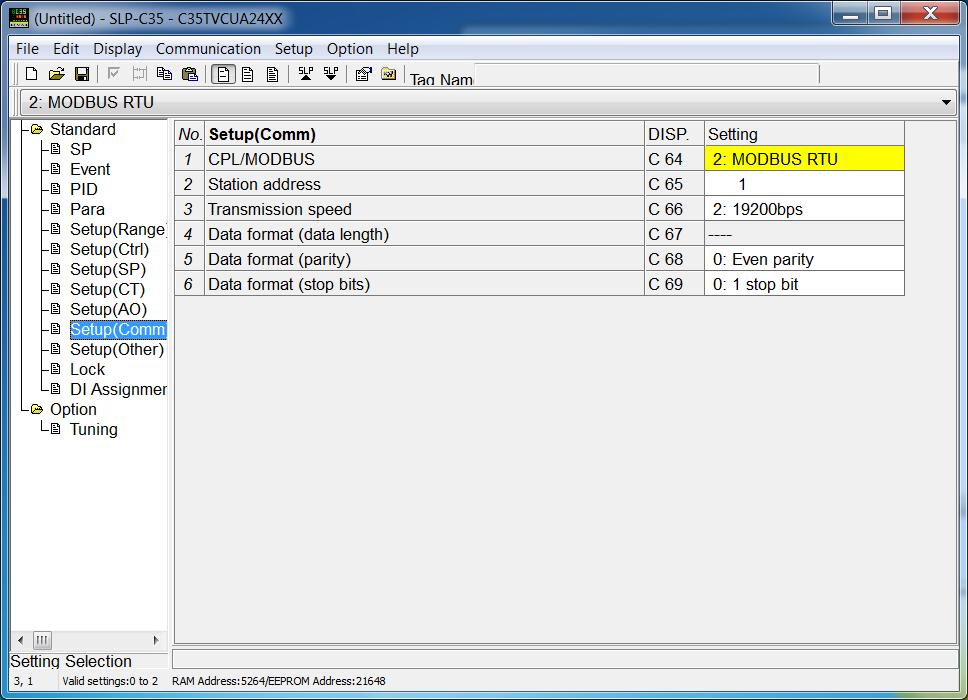Open the Edit menu
The height and width of the screenshot is (700, 968).
pyautogui.click(x=66, y=49)
